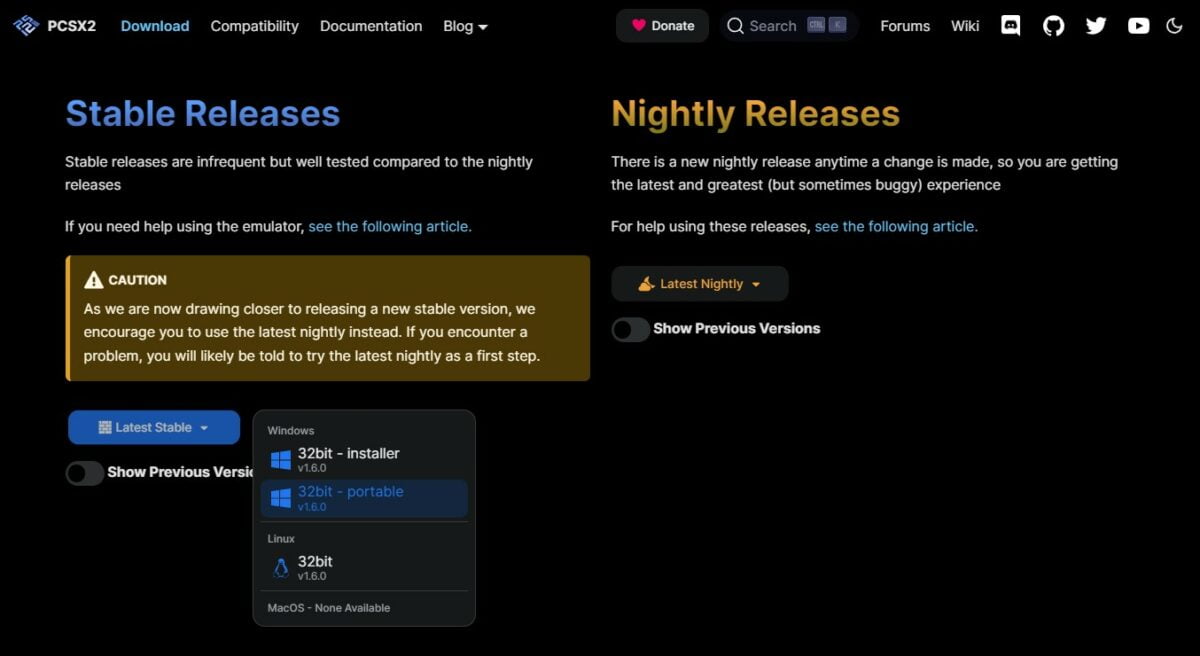
Task: Click the 'Linux' section label
Action: pos(281,539)
